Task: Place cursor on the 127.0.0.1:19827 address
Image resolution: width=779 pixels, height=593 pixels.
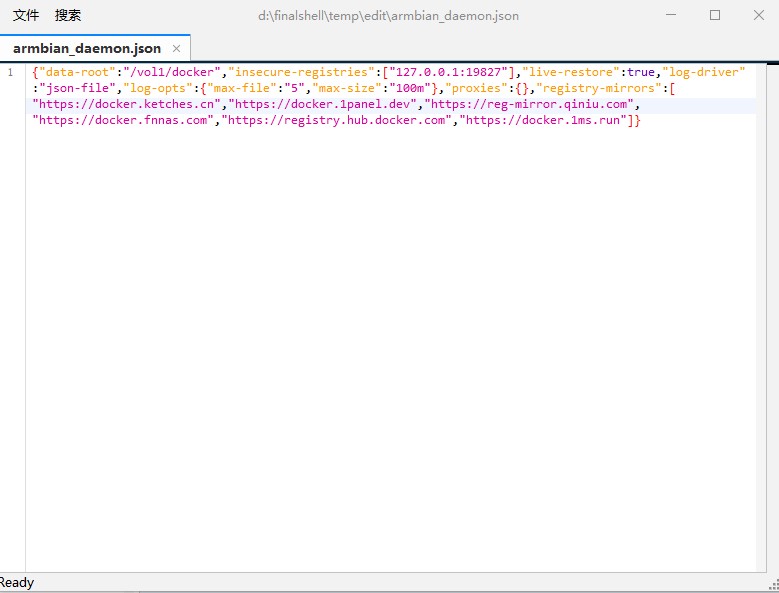Action: (451, 73)
